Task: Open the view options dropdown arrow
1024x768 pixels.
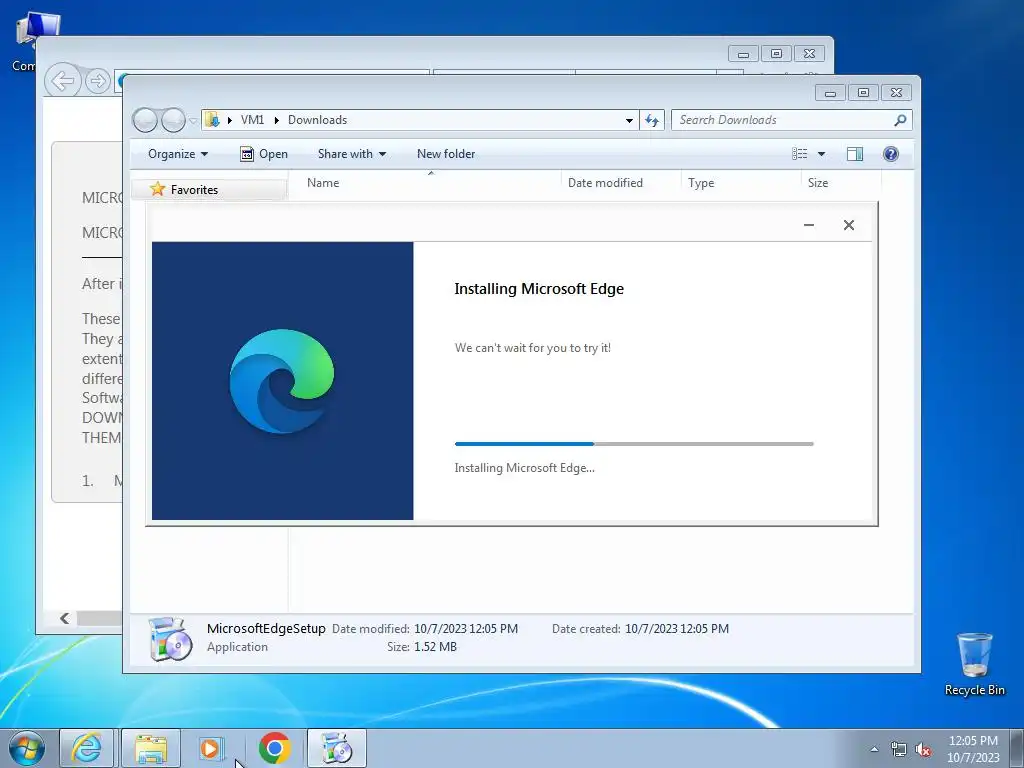Action: point(822,154)
